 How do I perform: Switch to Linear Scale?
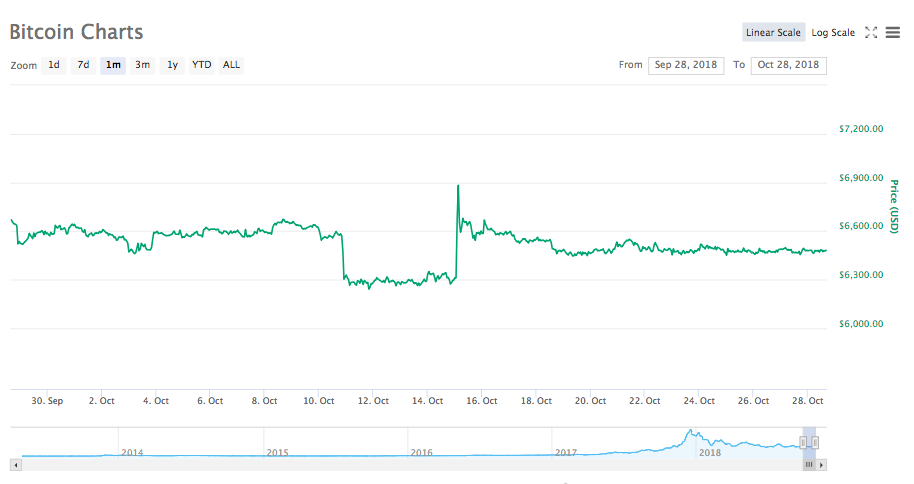774,33
